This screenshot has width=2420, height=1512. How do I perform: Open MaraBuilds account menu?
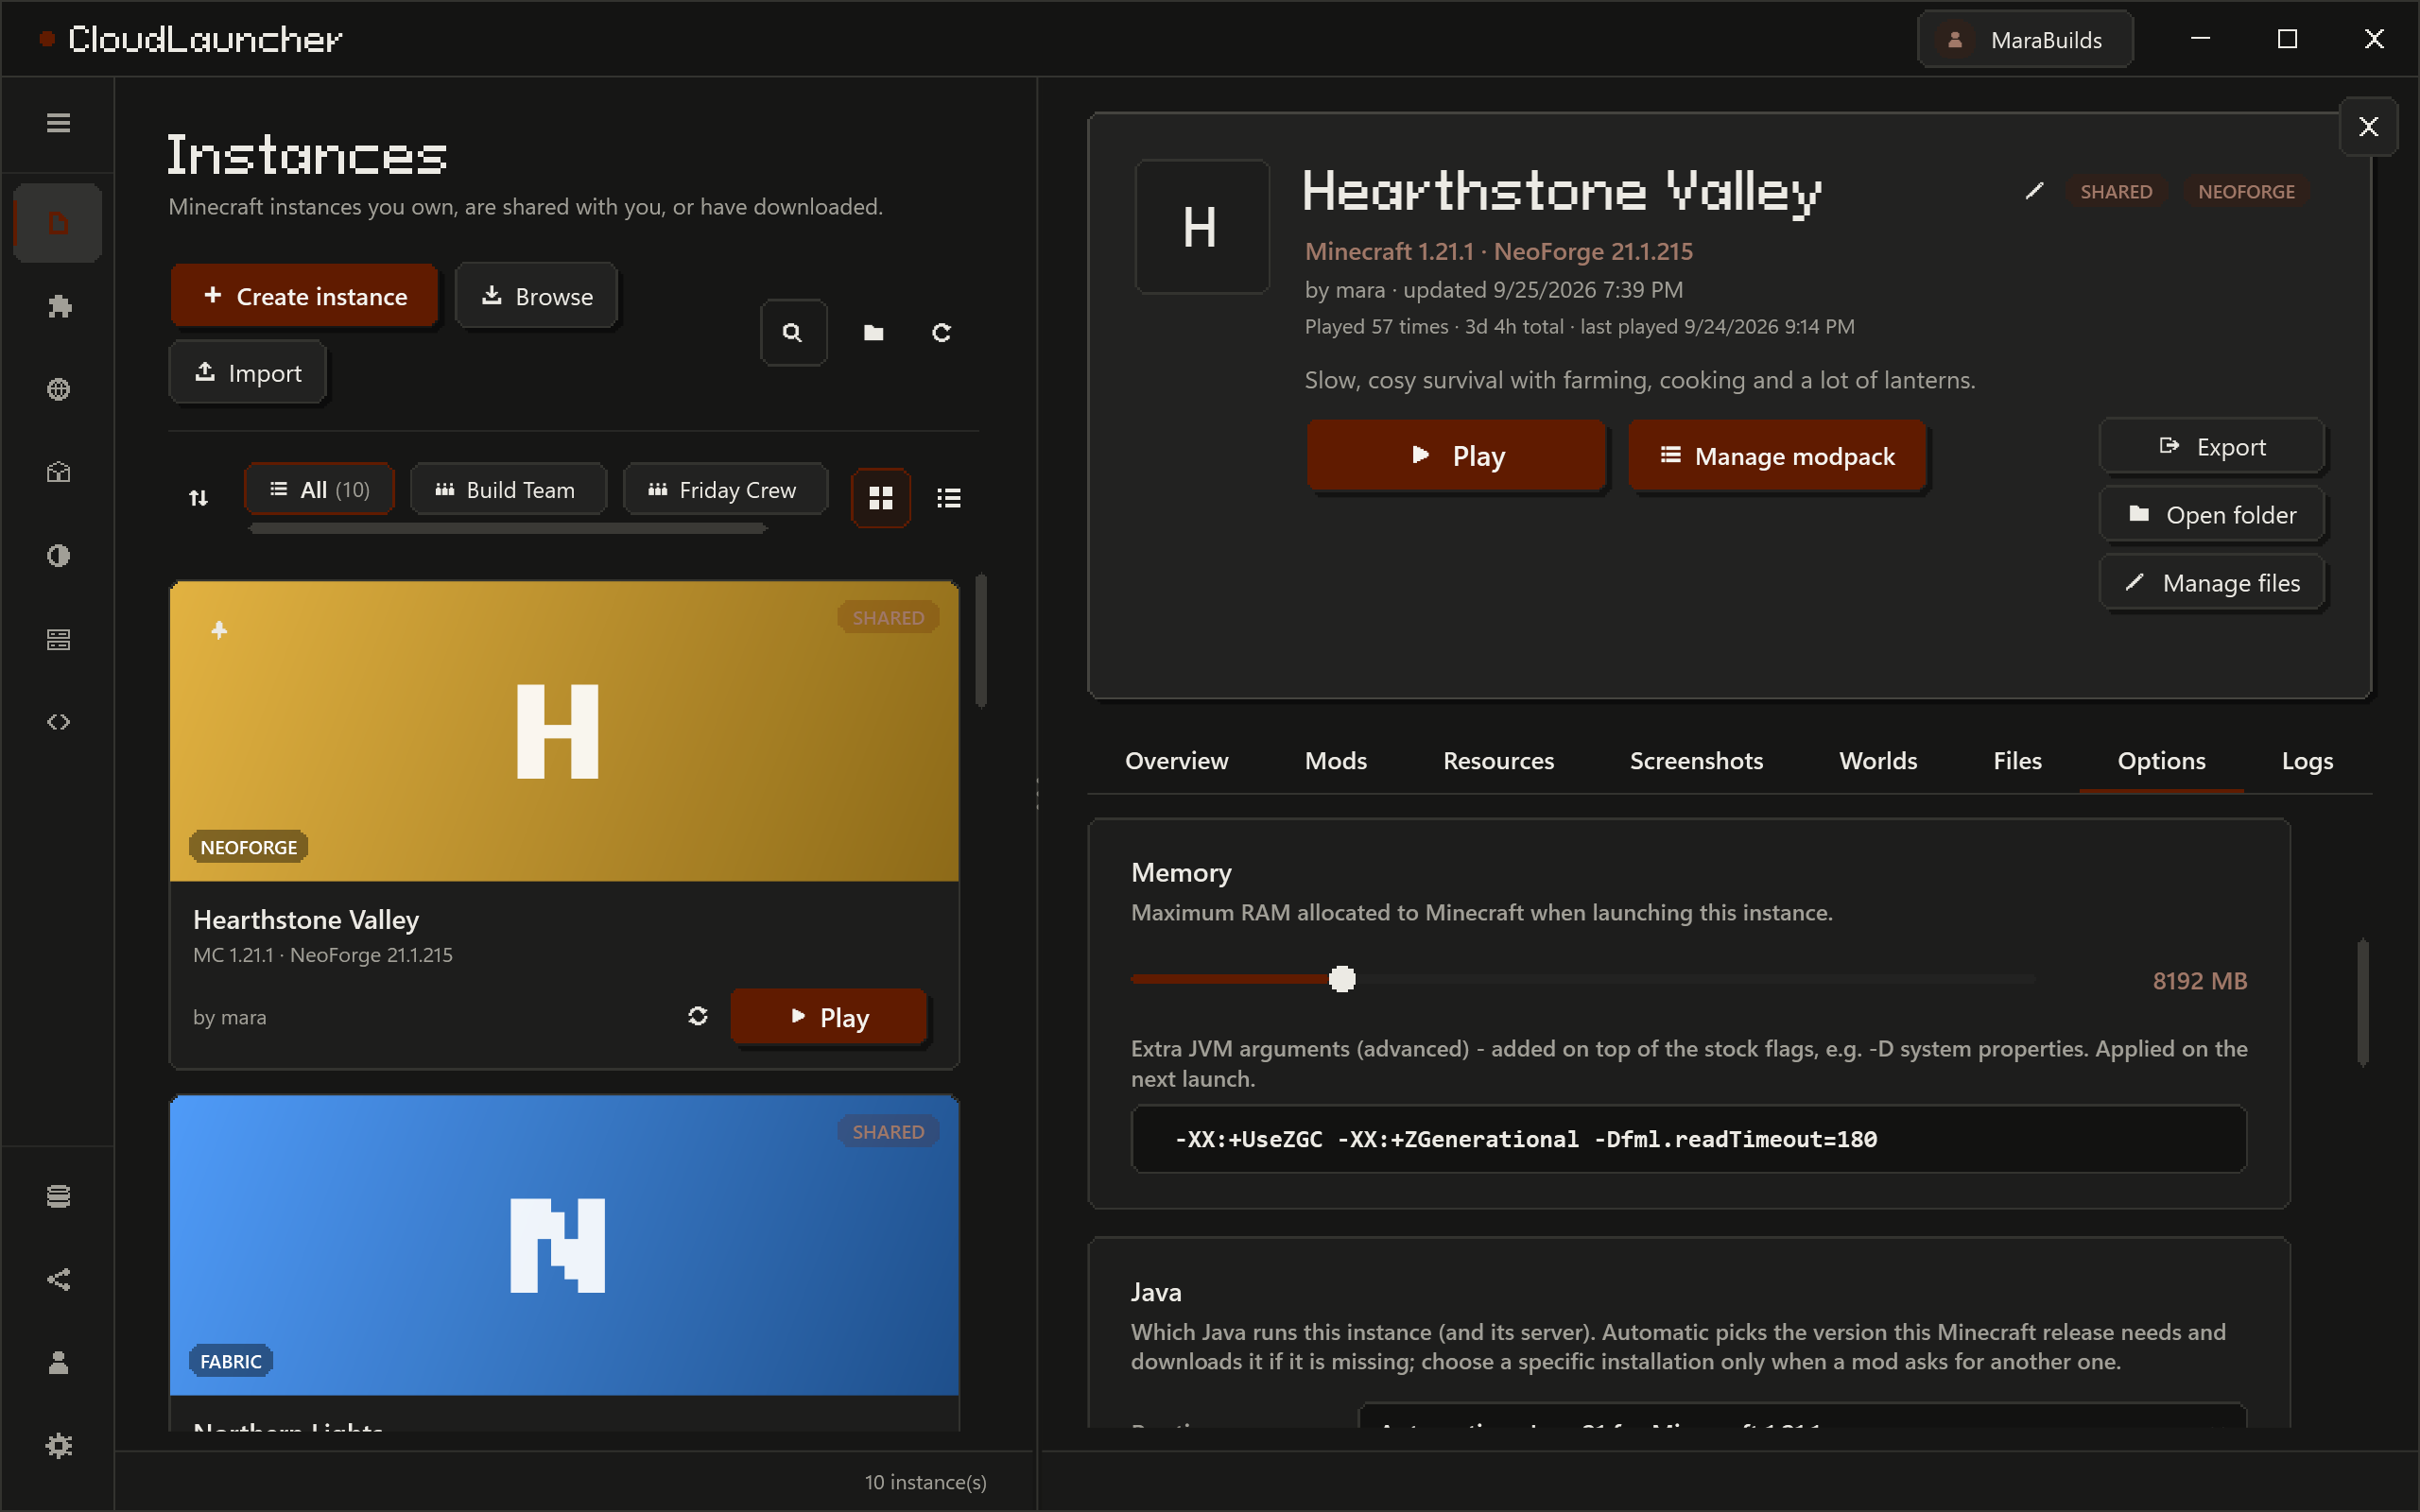(2025, 39)
